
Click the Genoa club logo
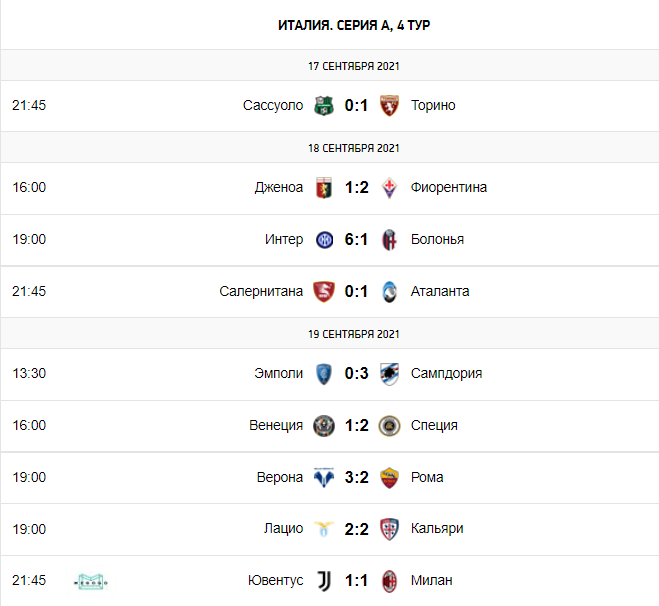(x=323, y=187)
